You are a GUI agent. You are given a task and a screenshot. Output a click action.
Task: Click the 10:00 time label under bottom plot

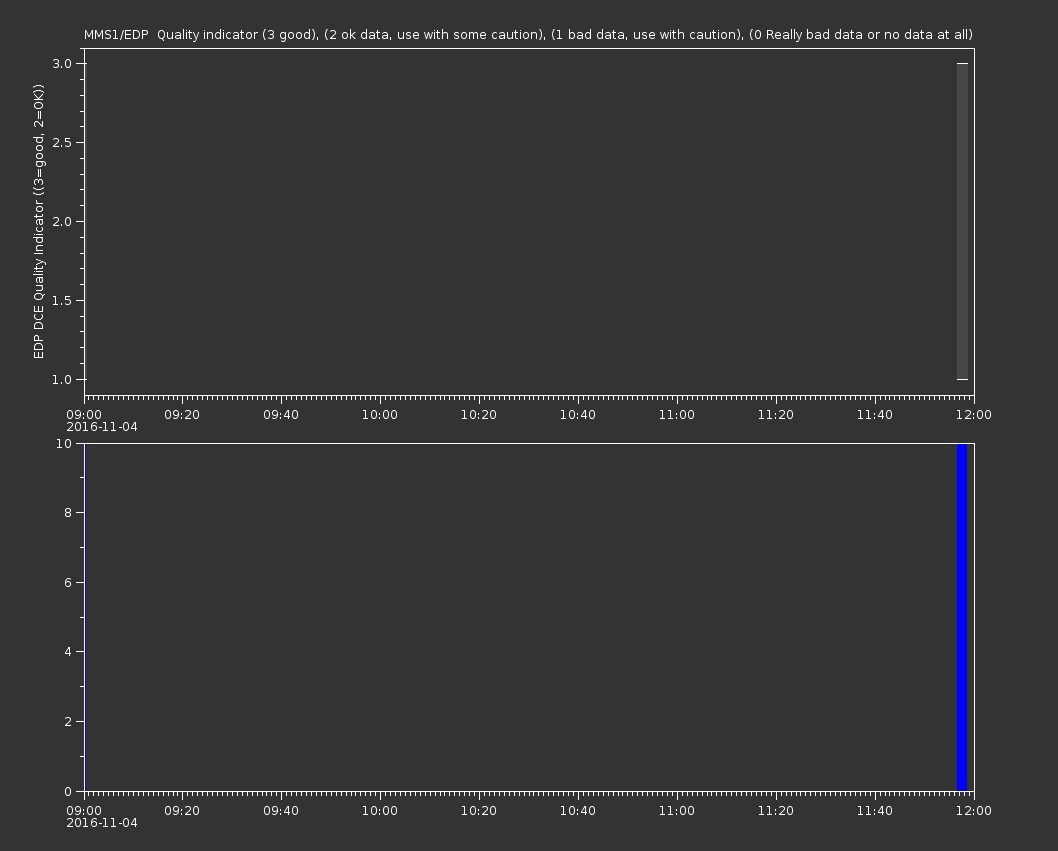[x=380, y=811]
